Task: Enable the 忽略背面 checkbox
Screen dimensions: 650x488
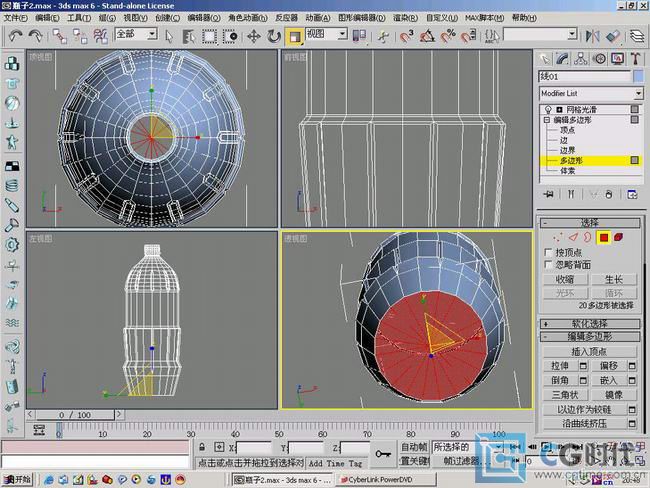Action: (548, 265)
